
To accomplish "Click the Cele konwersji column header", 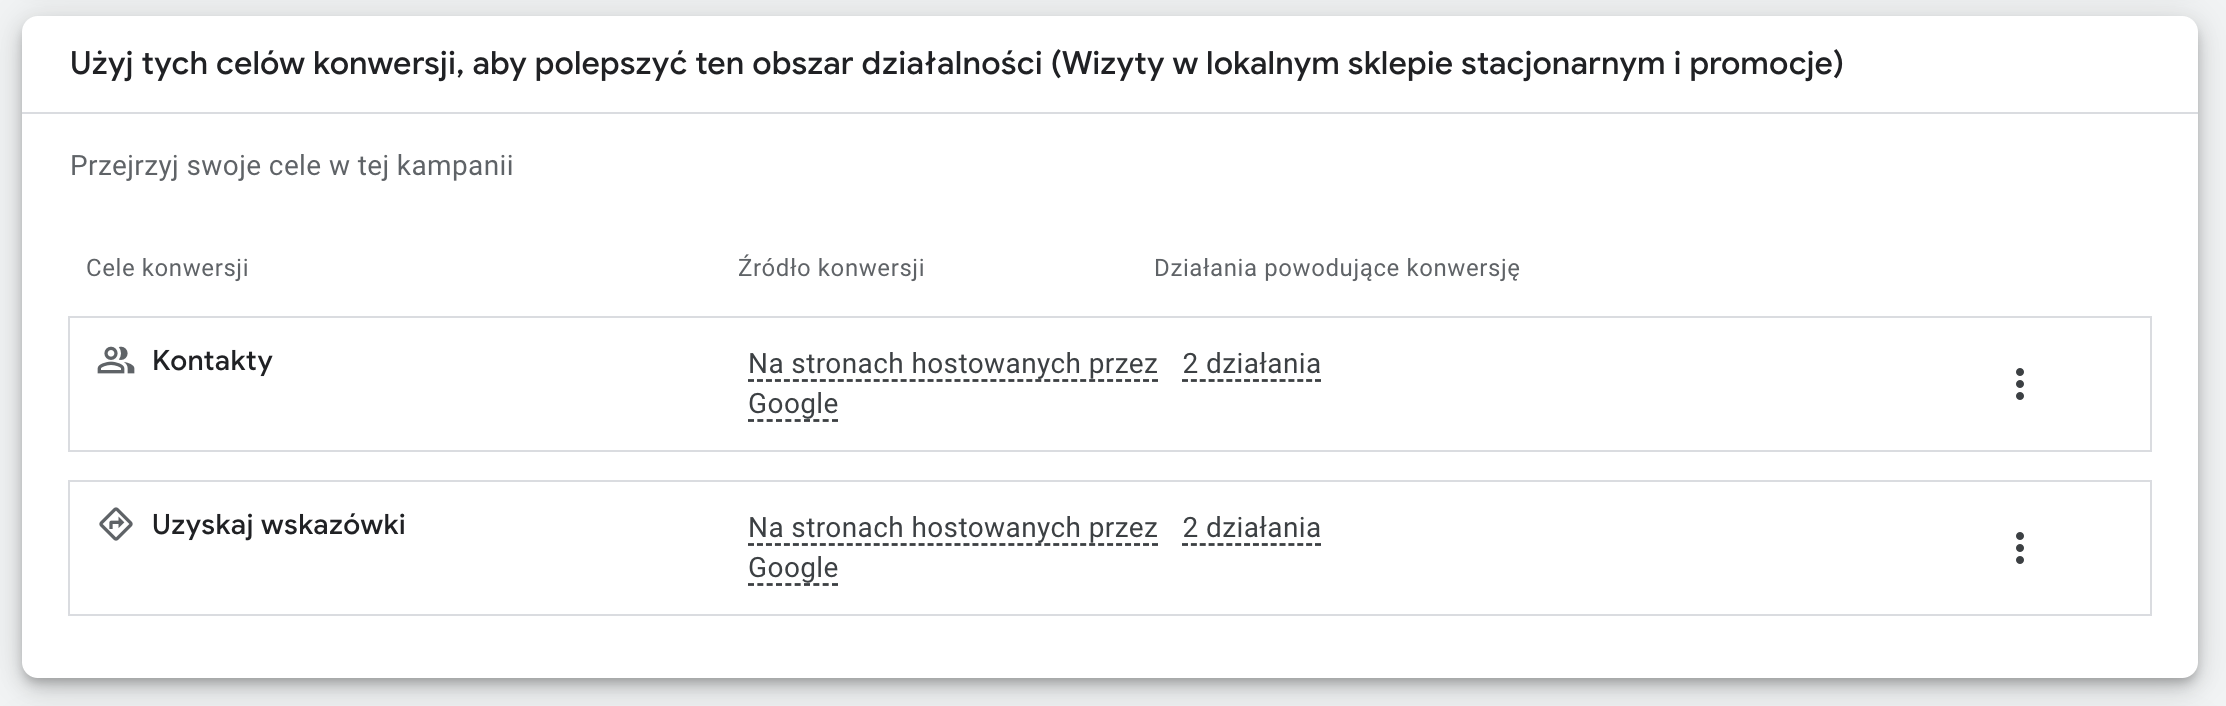I will 167,268.
